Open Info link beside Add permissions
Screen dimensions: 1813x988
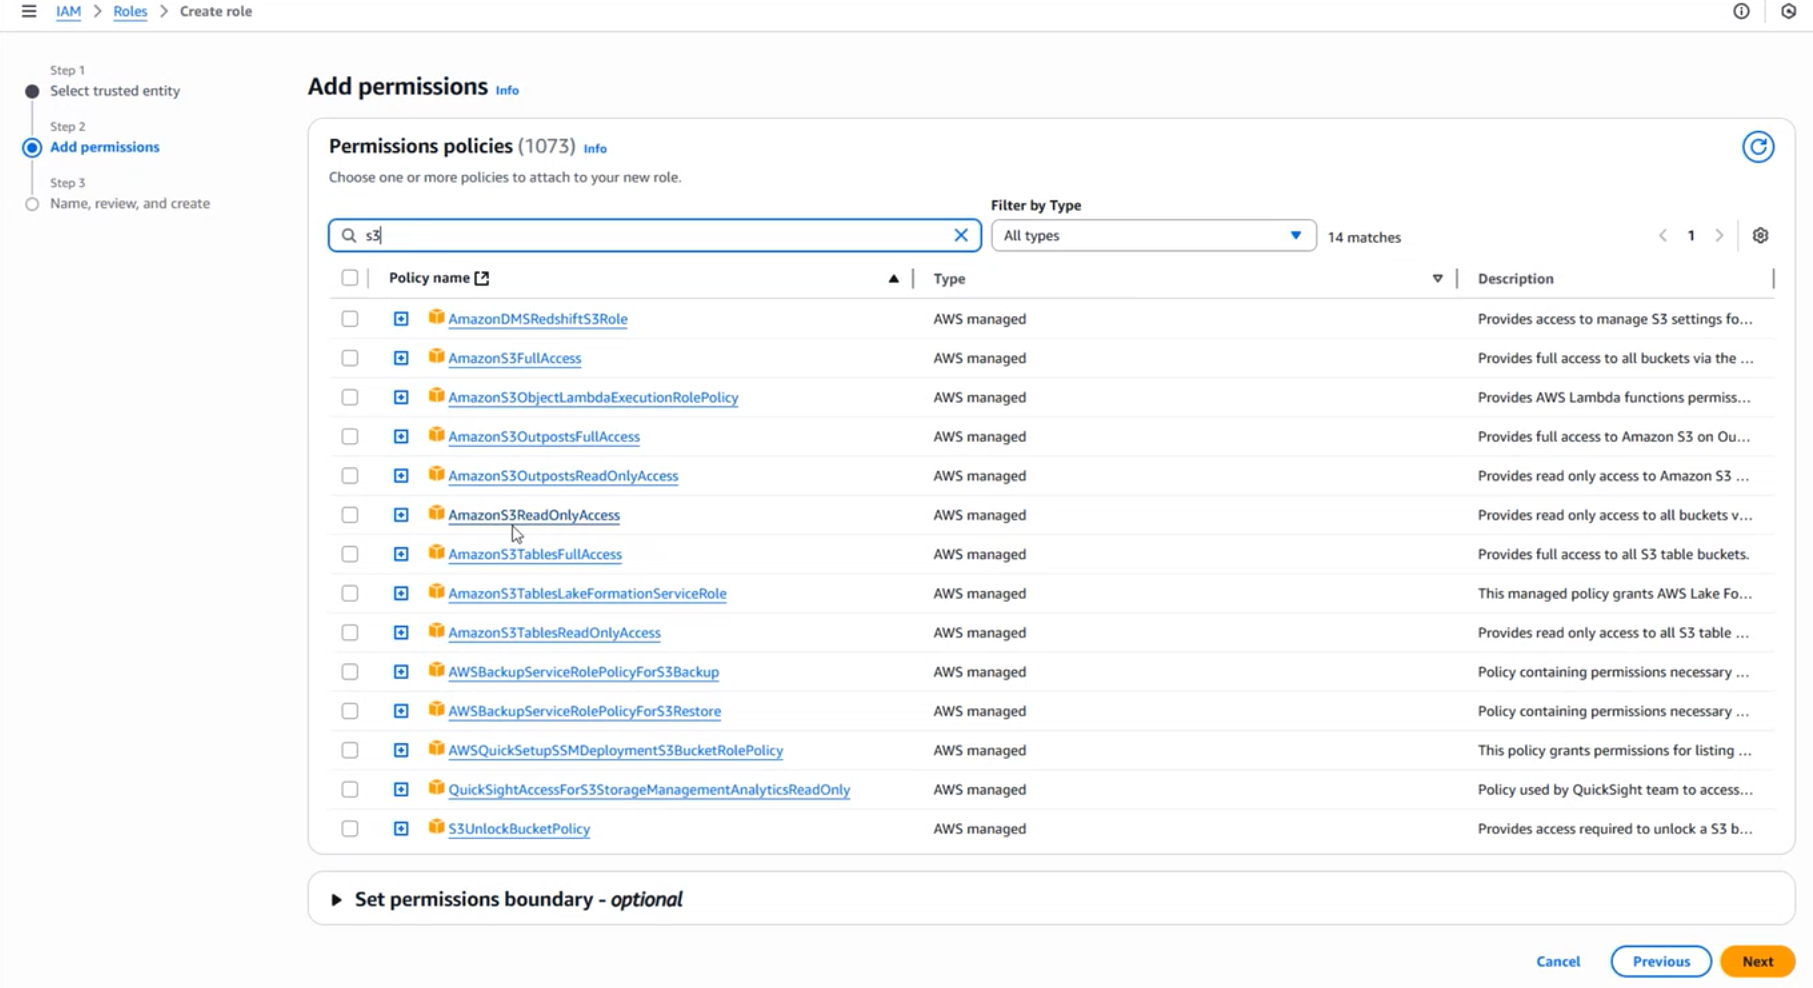[x=507, y=90]
